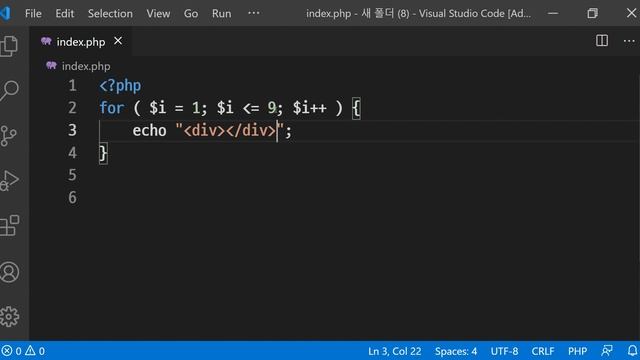Viewport: 640px width, 360px height.
Task: Open the feedback icon in status bar
Action: (607, 351)
